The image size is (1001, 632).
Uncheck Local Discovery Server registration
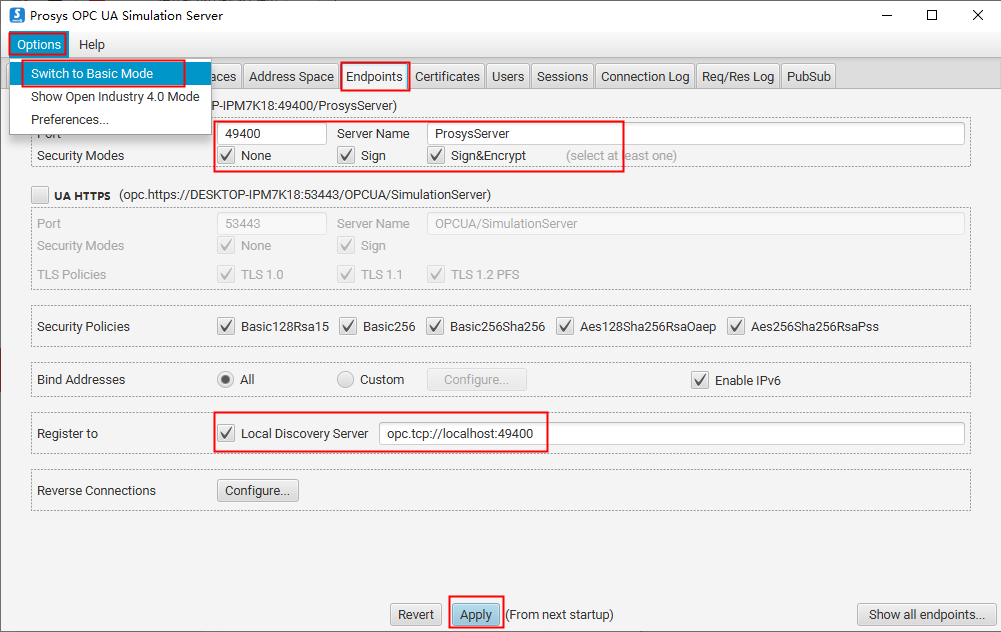click(226, 434)
